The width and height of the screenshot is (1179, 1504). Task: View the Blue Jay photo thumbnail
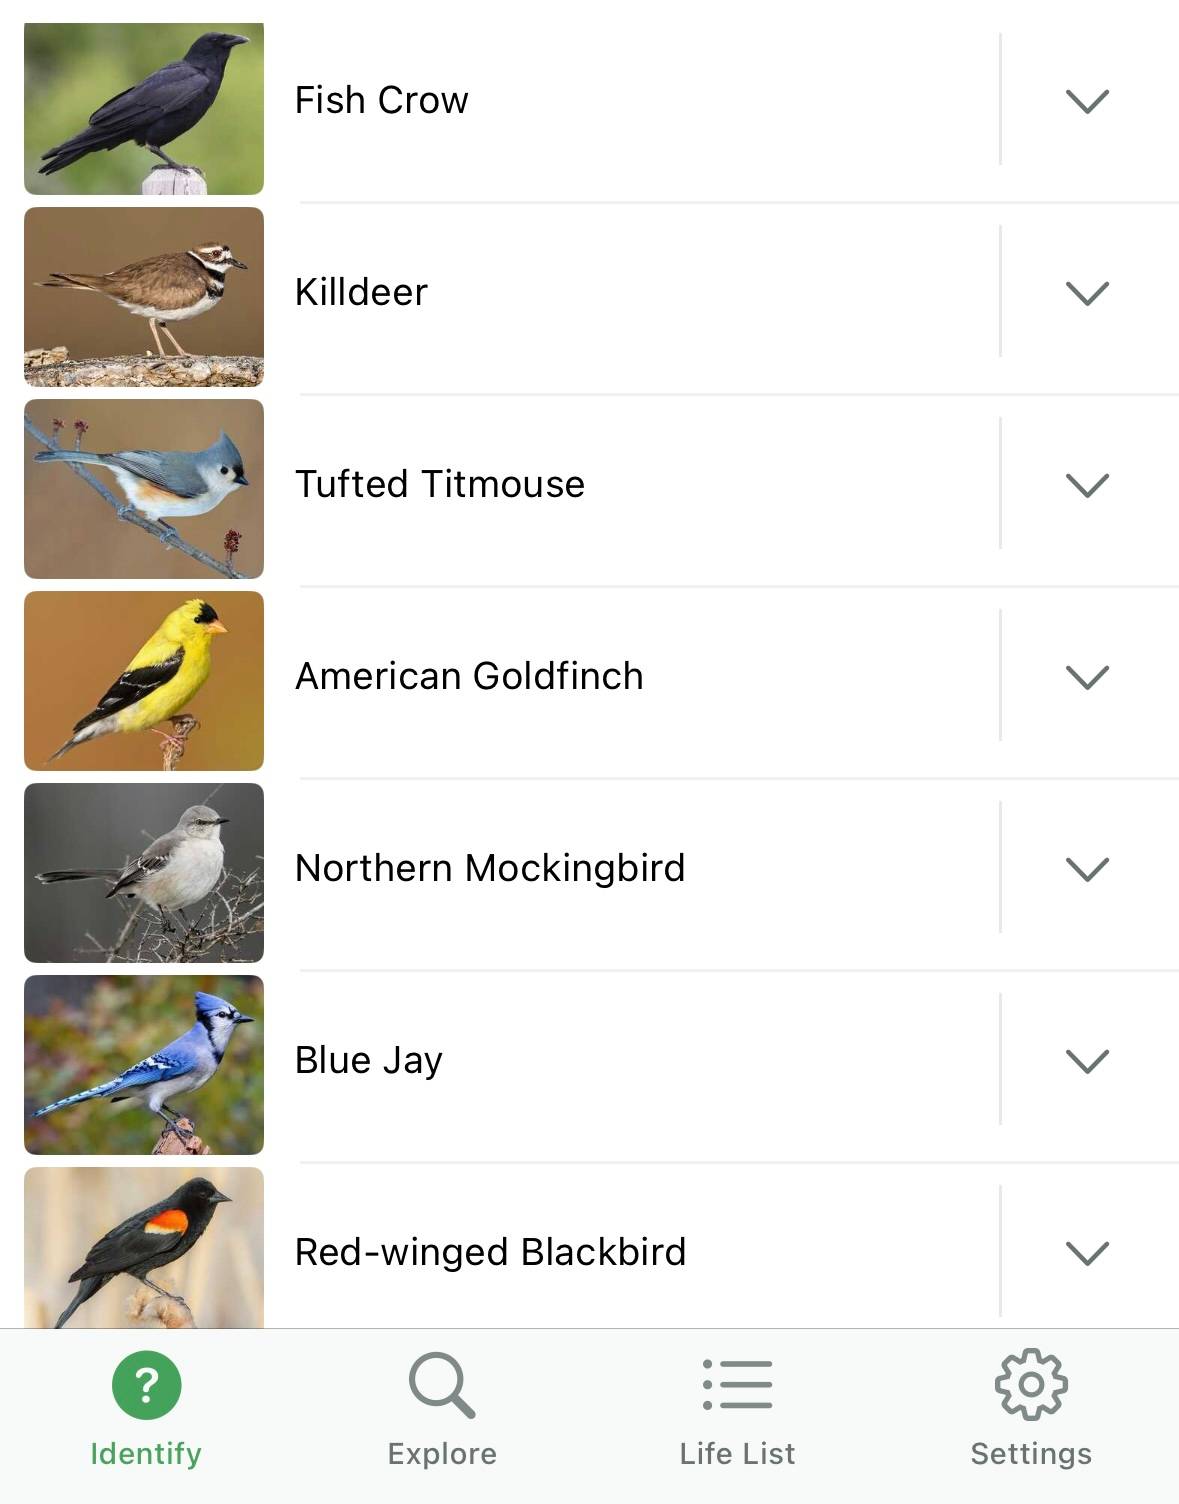pyautogui.click(x=144, y=1065)
